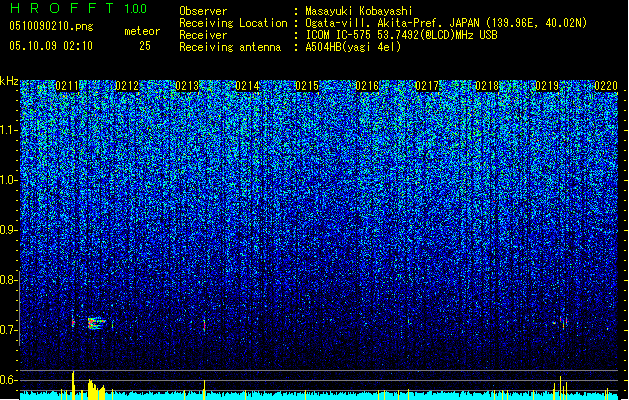Image resolution: width=629 pixels, height=400 pixels.
Task: Click the meteor echo cluster near 0219
Action: (x=561, y=323)
